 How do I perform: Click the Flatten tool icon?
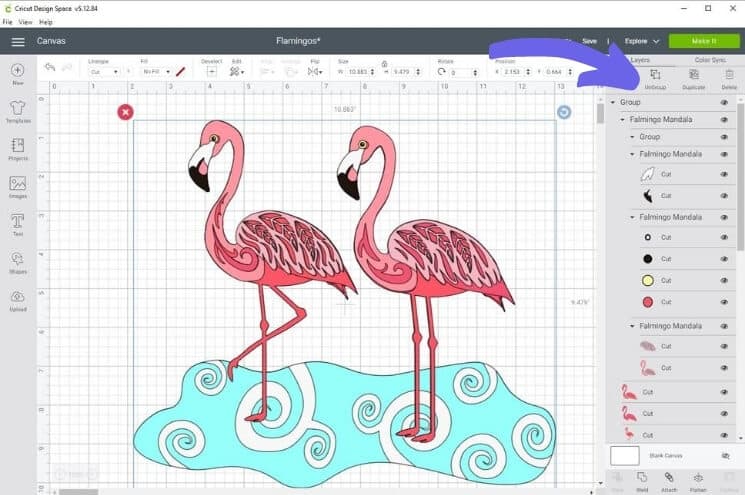698,477
